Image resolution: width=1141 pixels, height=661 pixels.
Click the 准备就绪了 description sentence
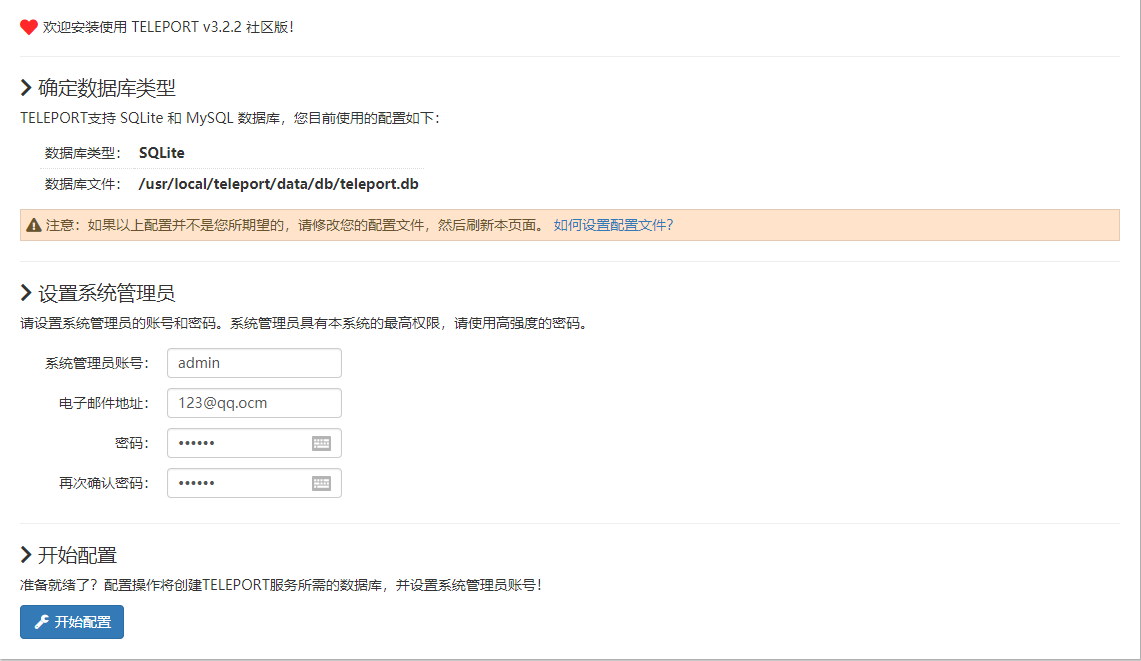[281, 585]
